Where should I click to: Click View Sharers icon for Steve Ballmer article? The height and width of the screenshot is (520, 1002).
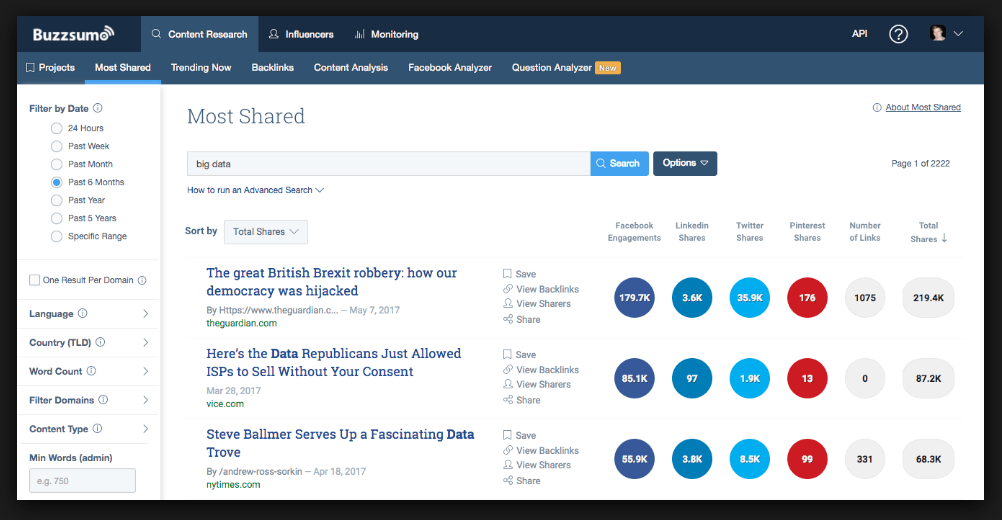pyautogui.click(x=507, y=464)
